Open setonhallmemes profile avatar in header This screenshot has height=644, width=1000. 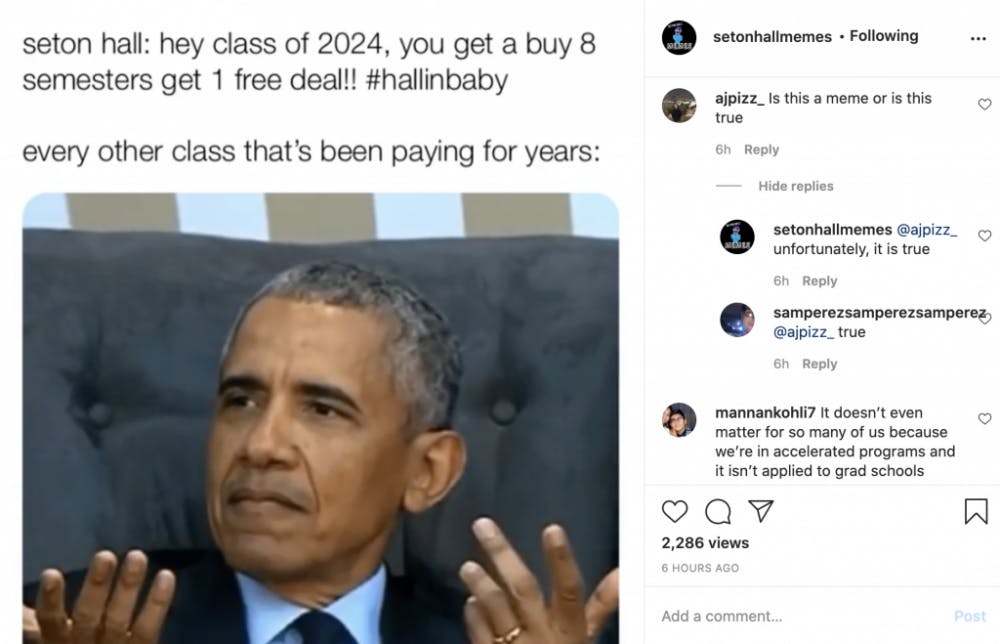click(679, 37)
